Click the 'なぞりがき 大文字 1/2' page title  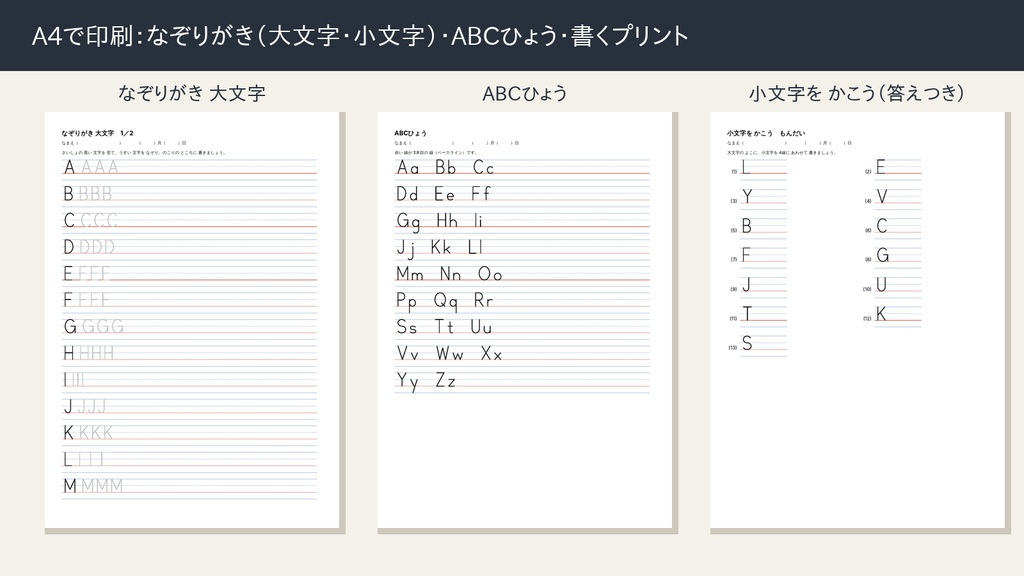click(97, 133)
